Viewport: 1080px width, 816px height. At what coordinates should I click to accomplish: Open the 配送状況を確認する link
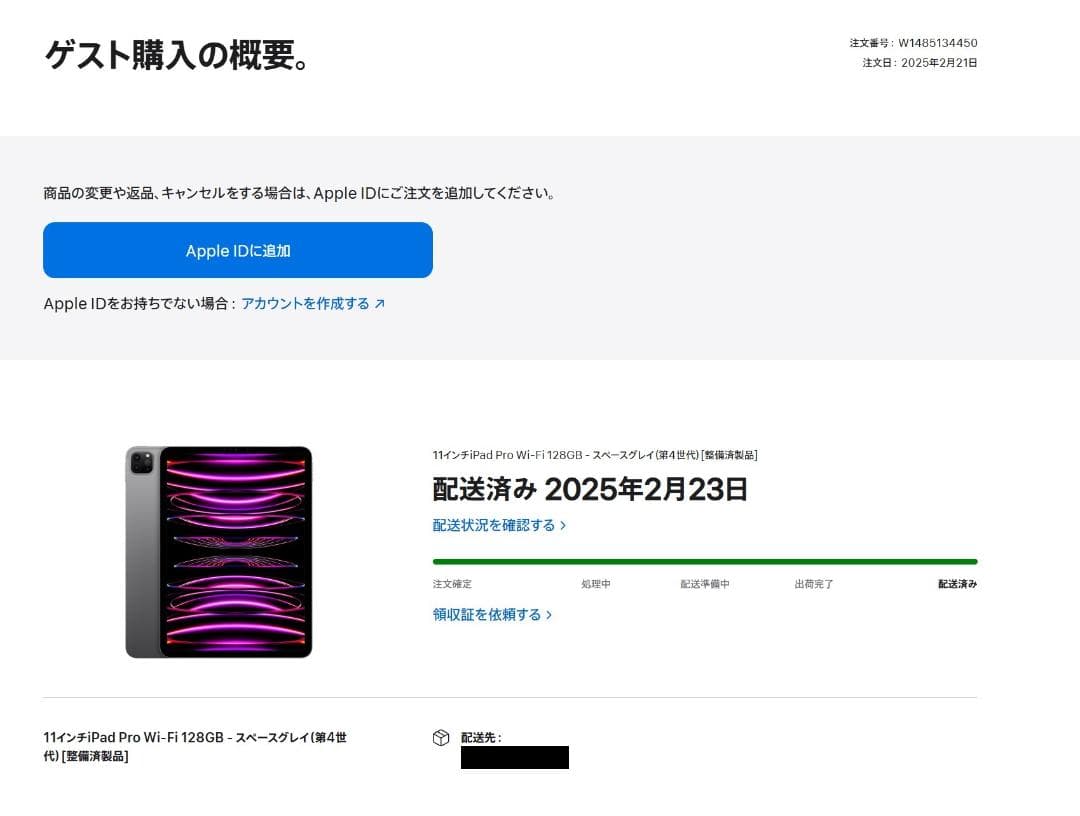pyautogui.click(x=493, y=524)
